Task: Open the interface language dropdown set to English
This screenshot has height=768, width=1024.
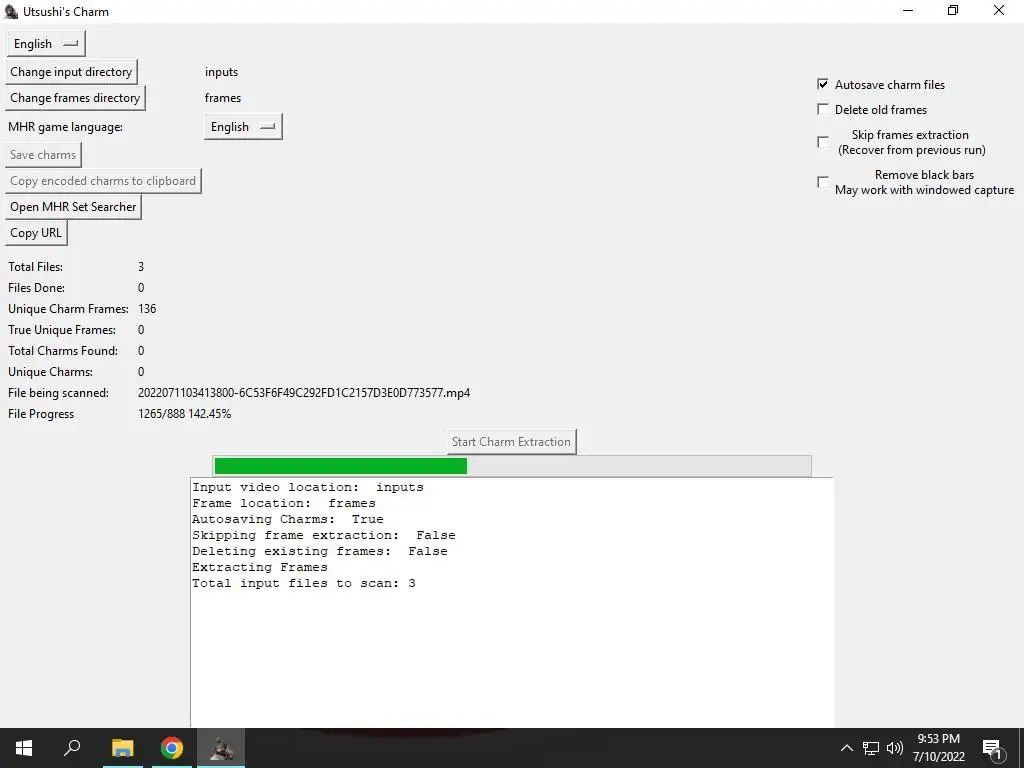Action: (46, 44)
